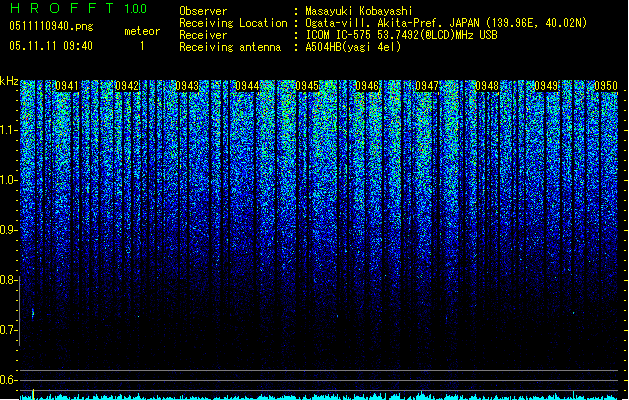Click the 0948 time marker

487,86
